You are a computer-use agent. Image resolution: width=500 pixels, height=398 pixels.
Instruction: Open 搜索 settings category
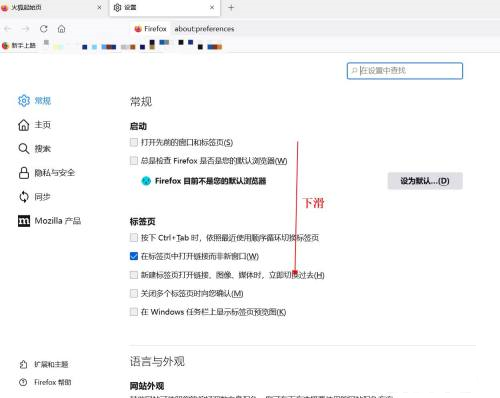tap(34, 149)
